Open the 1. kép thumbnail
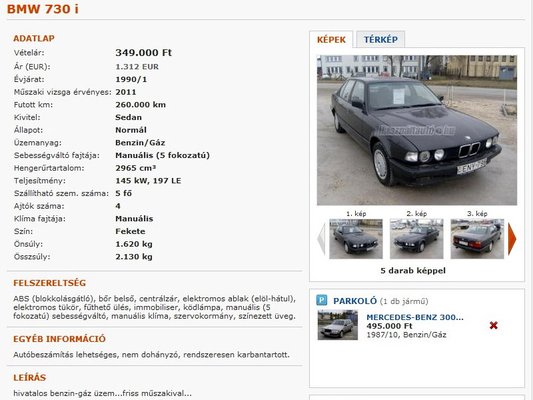Screen dimensions: 533x400 (x=356, y=239)
